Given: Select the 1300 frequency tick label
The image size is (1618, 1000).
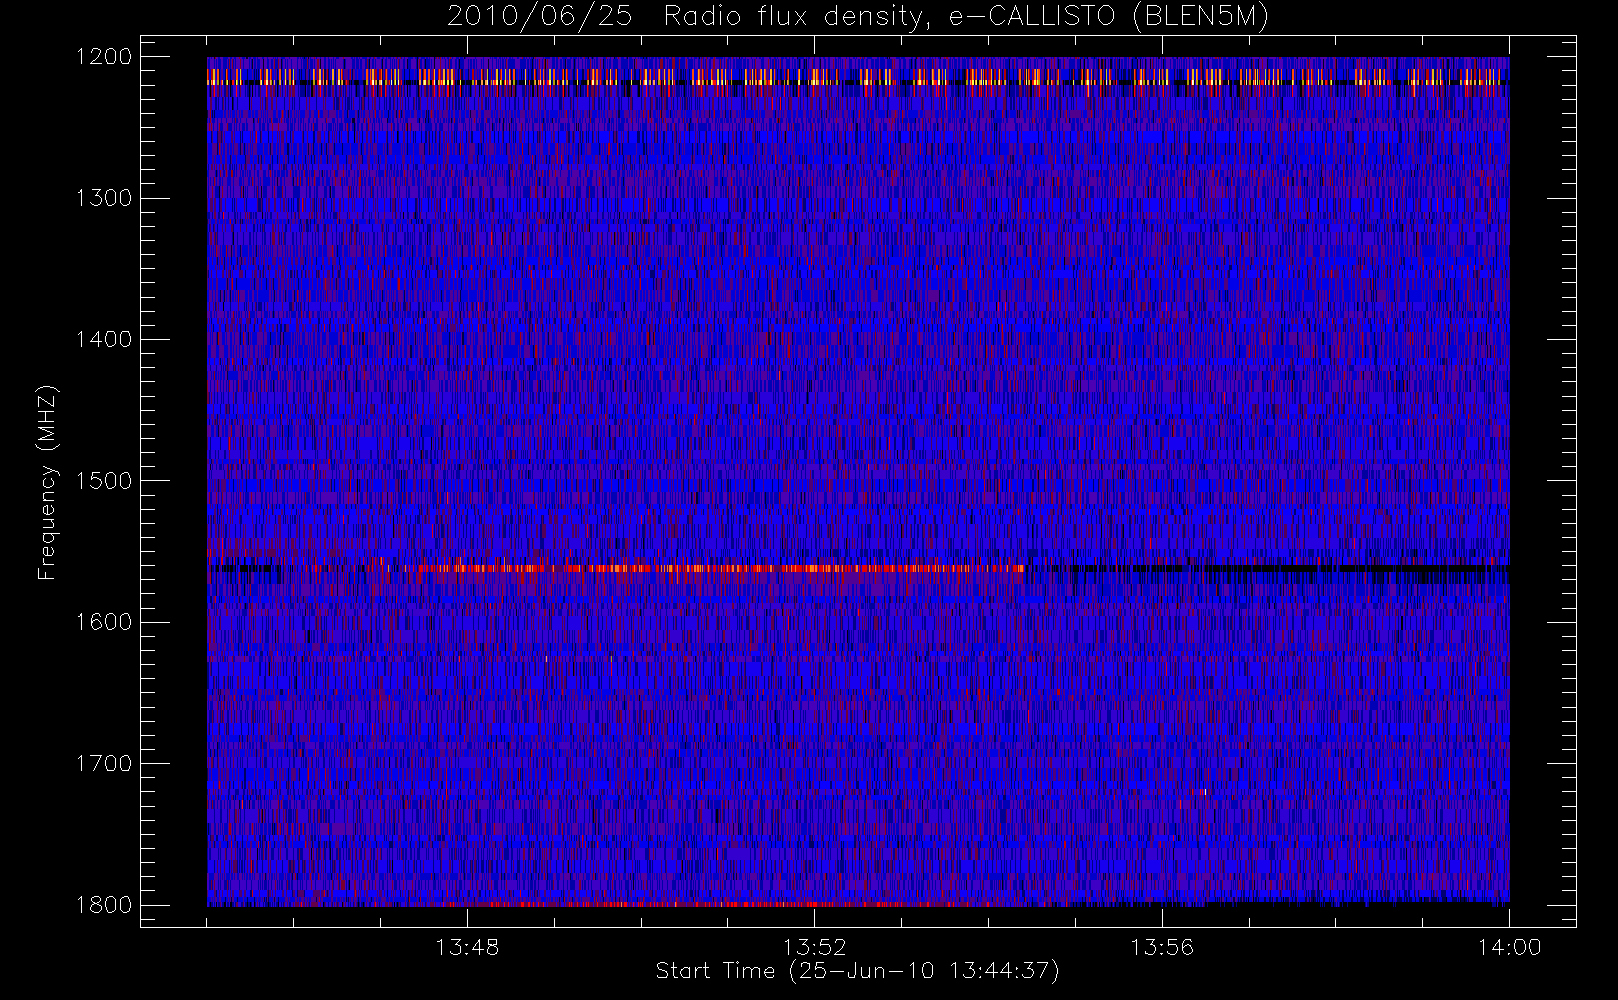Looking at the screenshot, I should point(104,198).
